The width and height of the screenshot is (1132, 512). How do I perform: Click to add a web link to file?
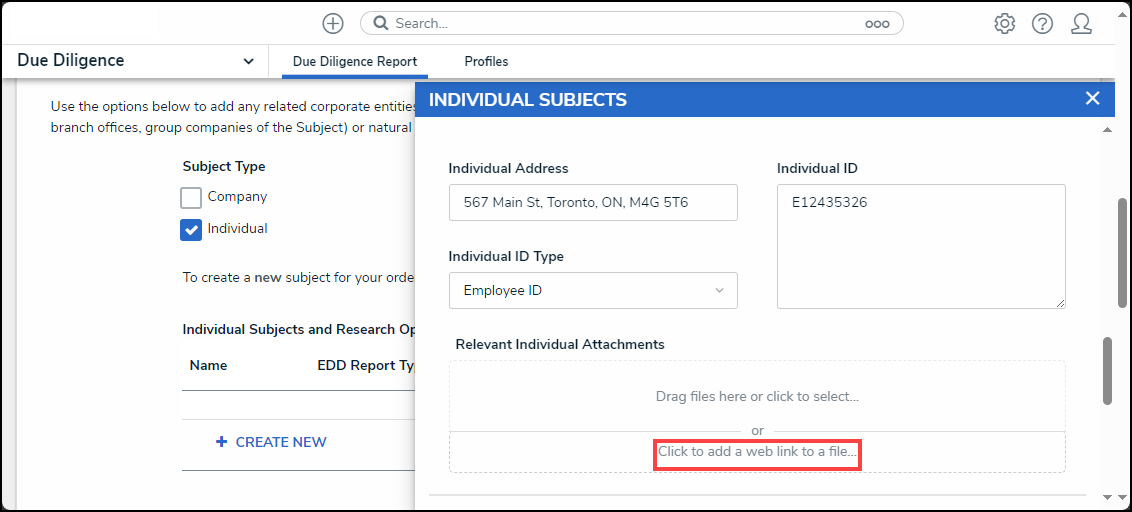[x=757, y=453]
